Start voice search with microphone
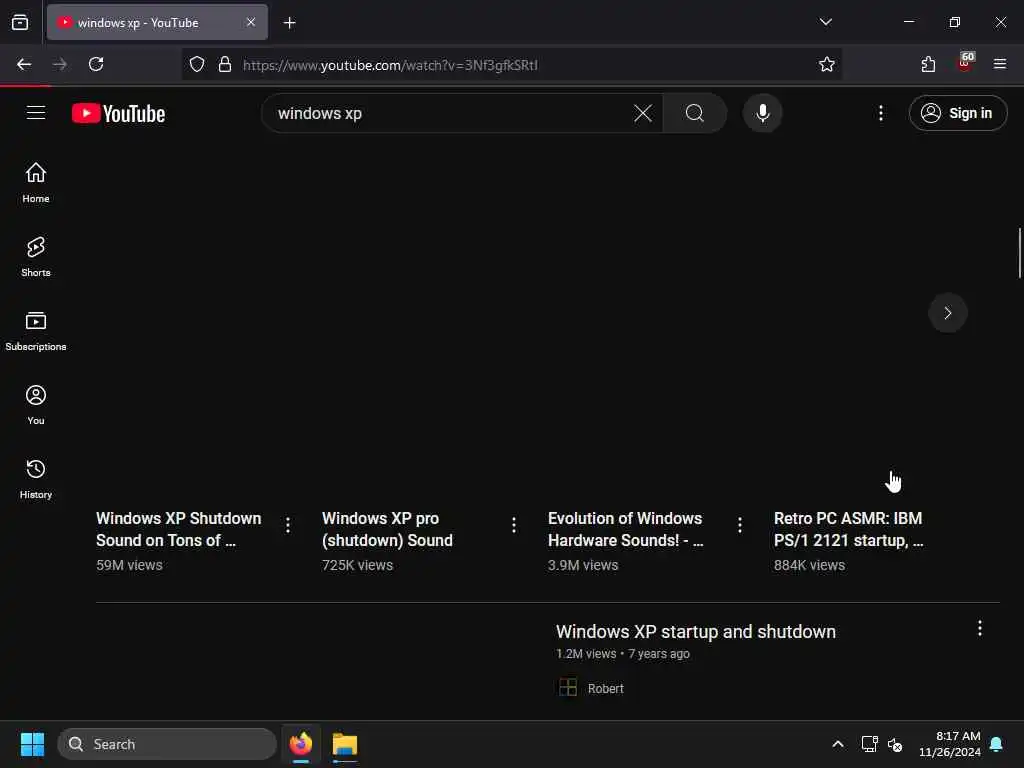The width and height of the screenshot is (1024, 768). click(x=763, y=113)
